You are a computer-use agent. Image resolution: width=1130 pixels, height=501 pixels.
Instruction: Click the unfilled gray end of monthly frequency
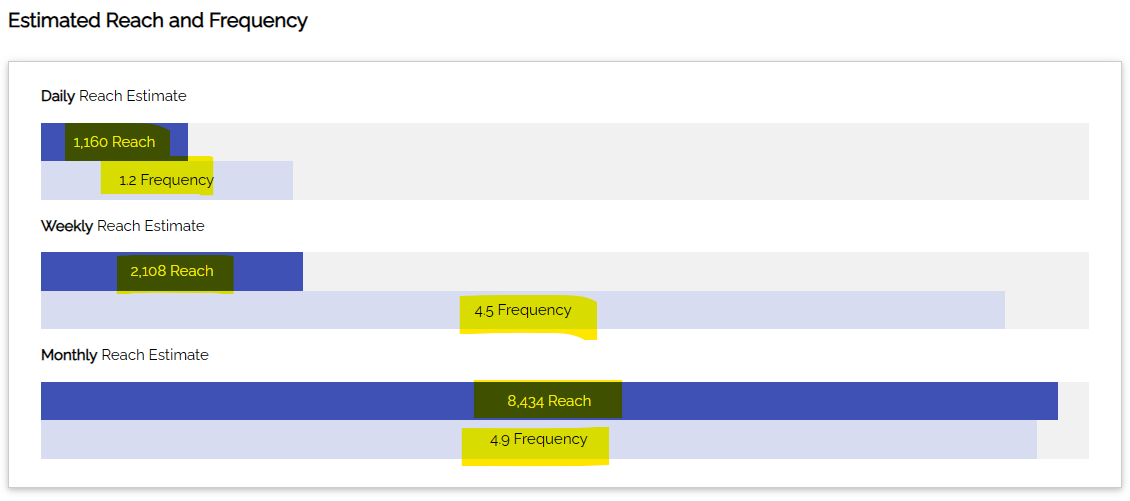[1063, 439]
